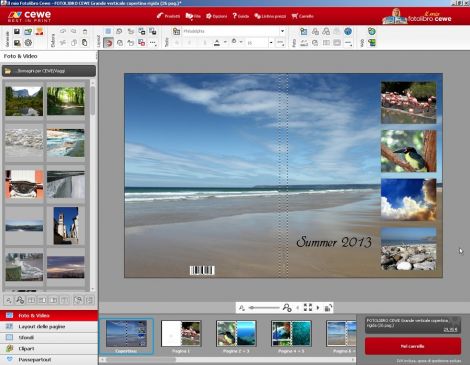The width and height of the screenshot is (470, 365).
Task: Select the green forest path photo thumbnail
Action: click(66, 101)
